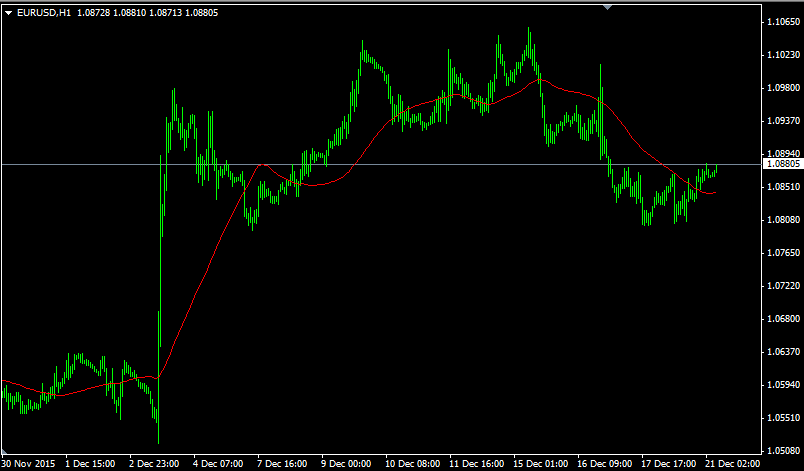Click the 1.07650 price axis label

(783, 253)
